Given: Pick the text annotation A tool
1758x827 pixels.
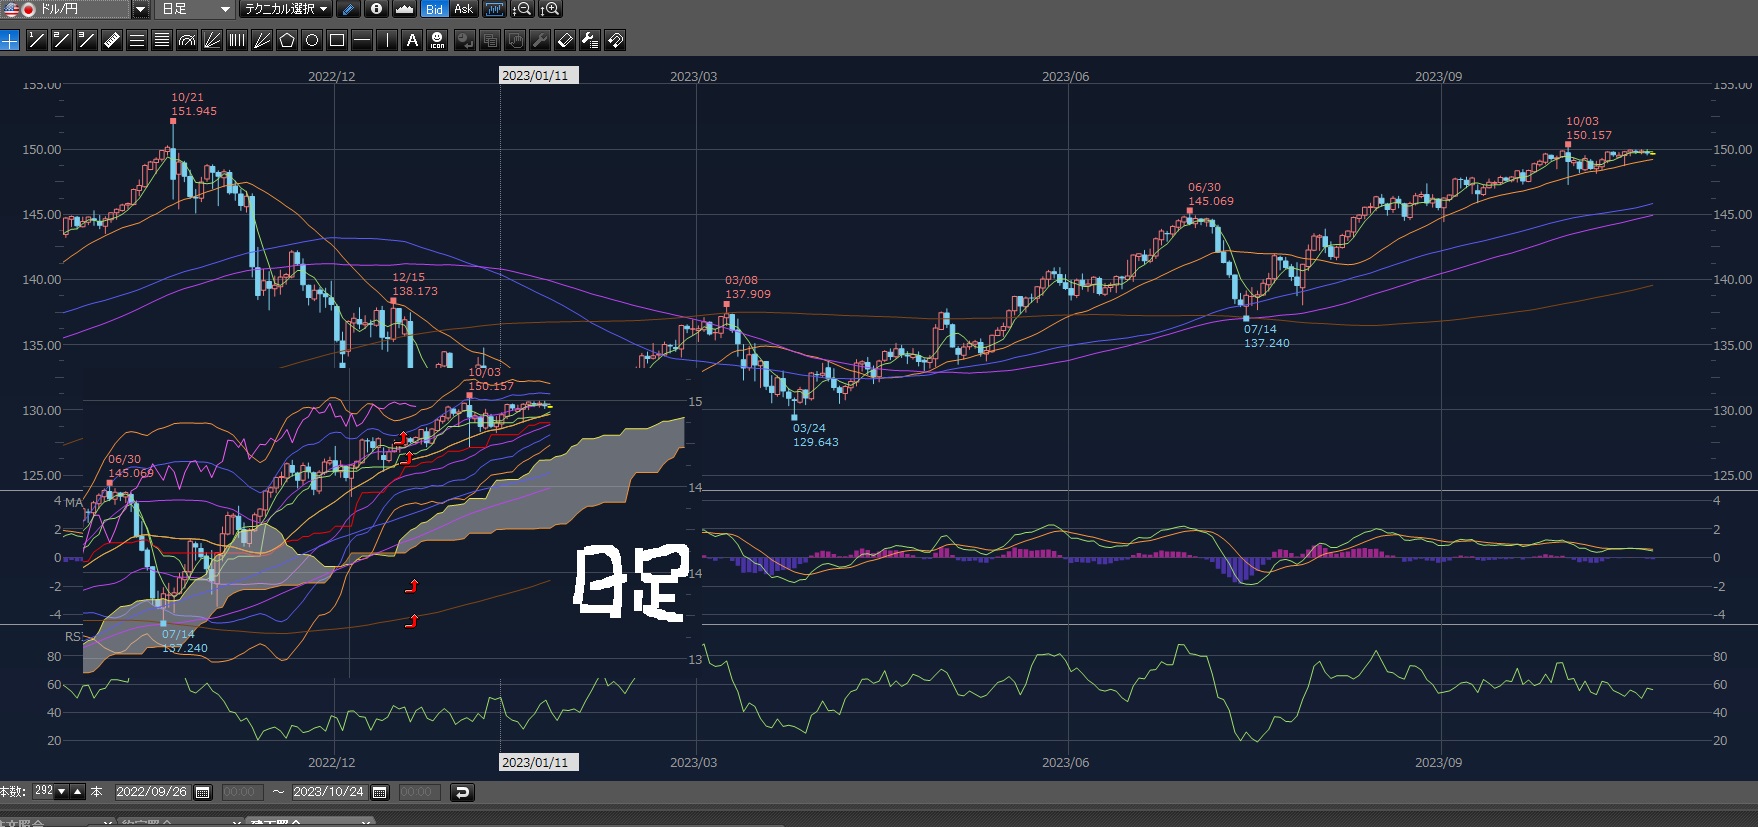Looking at the screenshot, I should [412, 40].
